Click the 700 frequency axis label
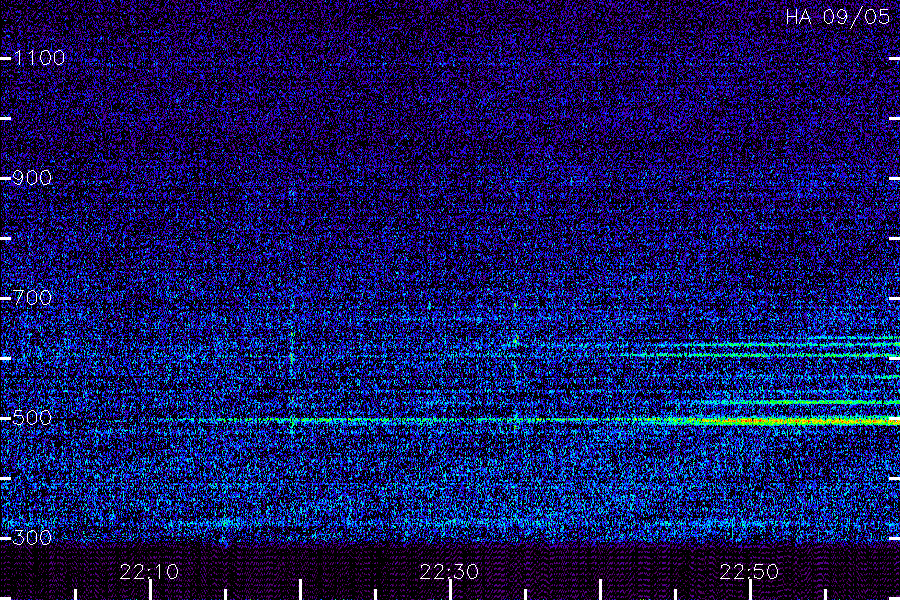This screenshot has width=900, height=600. [x=32, y=298]
